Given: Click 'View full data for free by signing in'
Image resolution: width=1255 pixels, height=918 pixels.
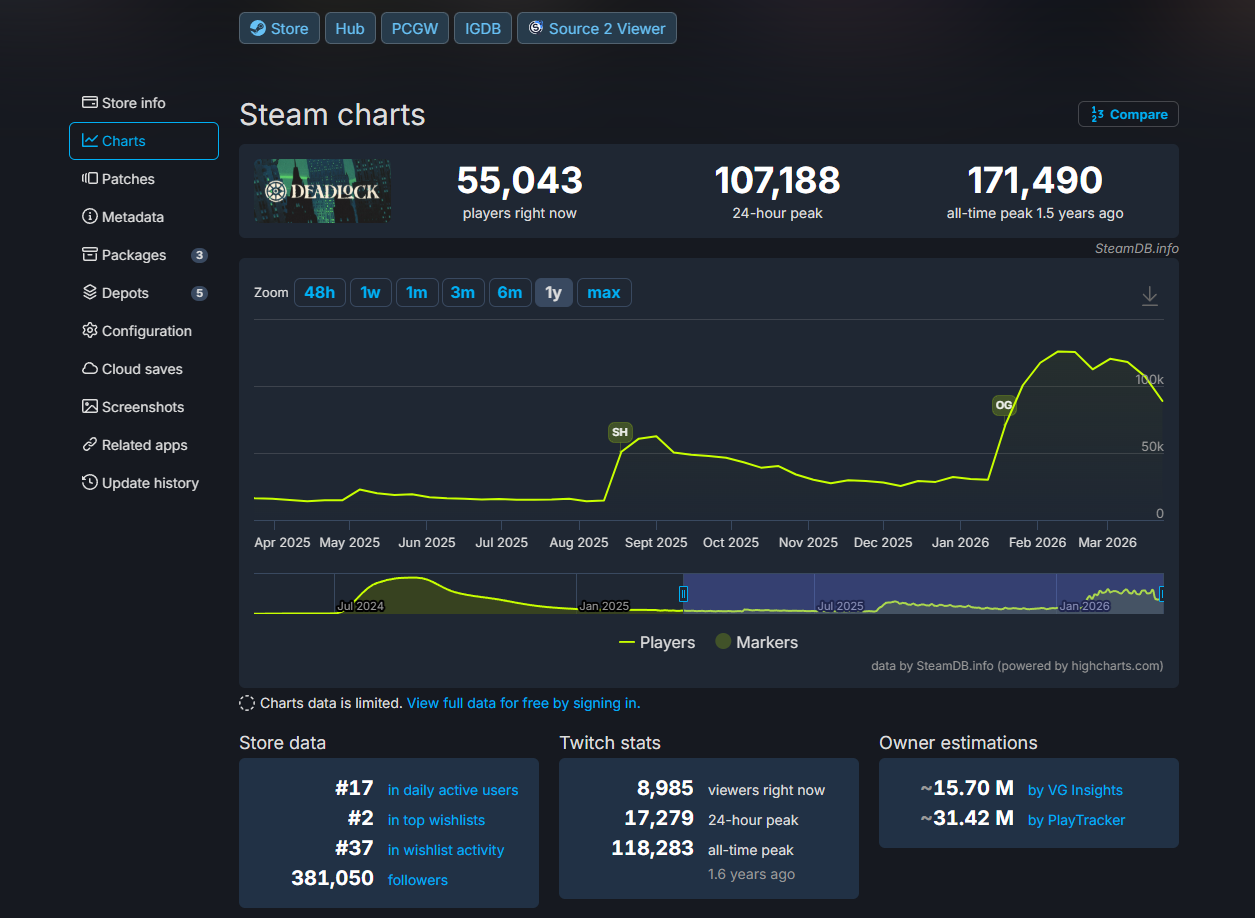Looking at the screenshot, I should [x=523, y=703].
